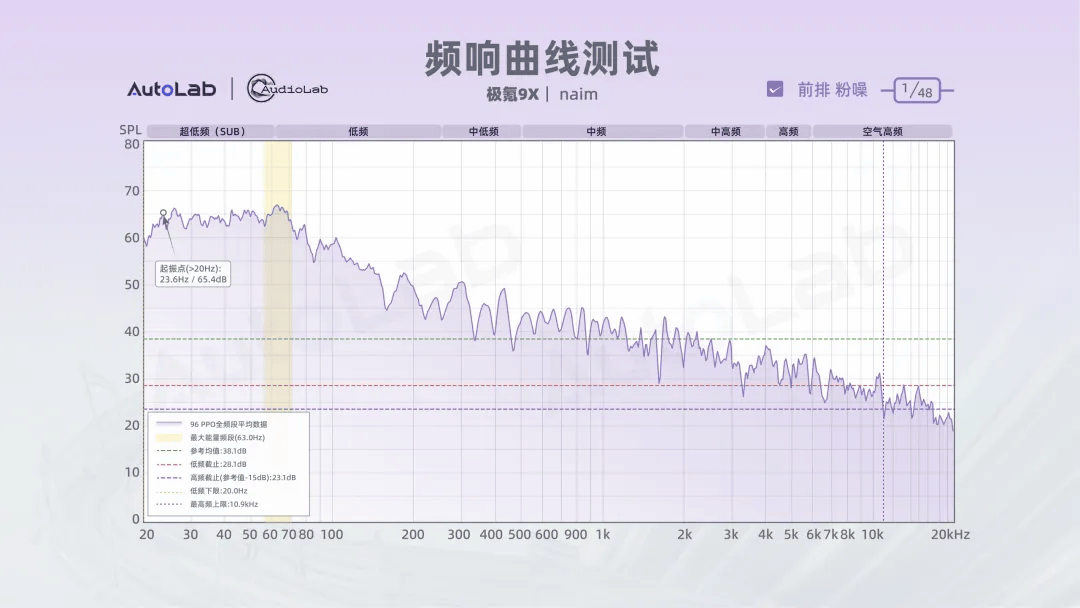This screenshot has height=608, width=1080.
Task: Click the 10k label on frequency axis
Action: click(872, 534)
